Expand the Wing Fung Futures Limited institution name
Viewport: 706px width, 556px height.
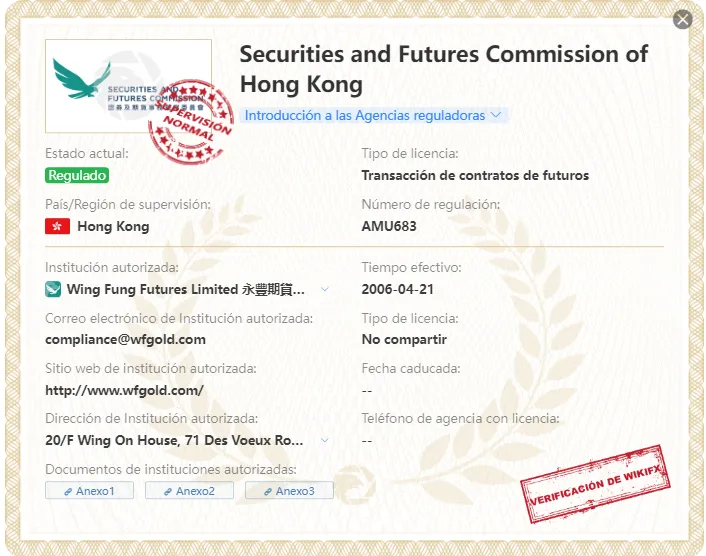click(x=325, y=289)
